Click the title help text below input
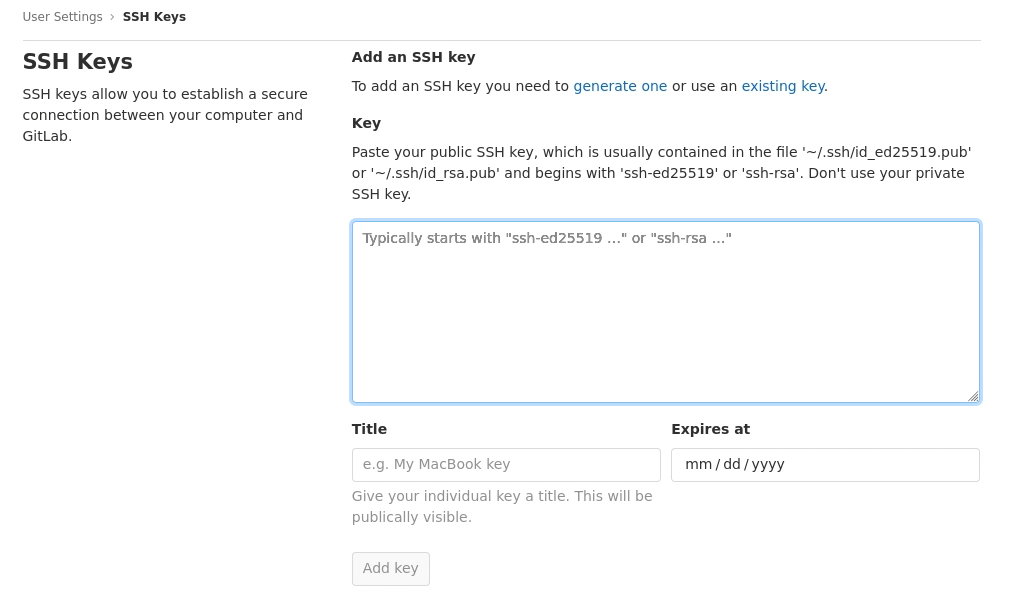 point(502,507)
